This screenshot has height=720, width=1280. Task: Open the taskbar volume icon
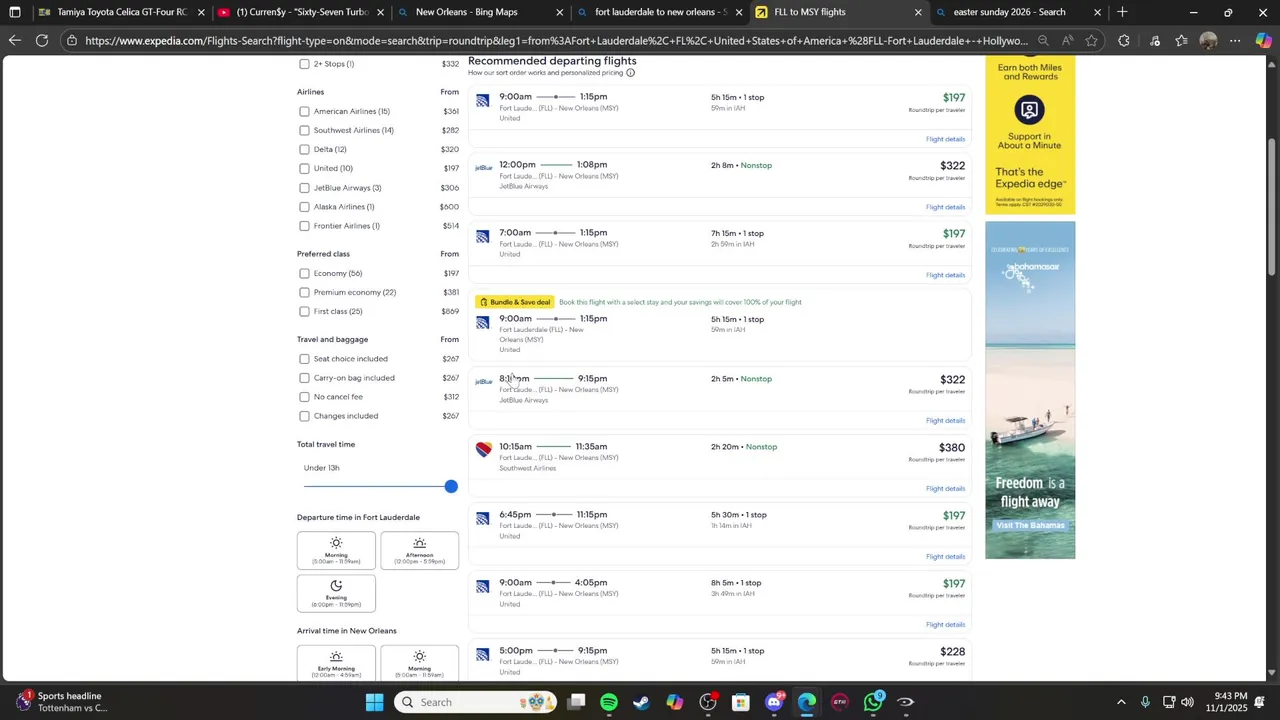click(x=1187, y=702)
